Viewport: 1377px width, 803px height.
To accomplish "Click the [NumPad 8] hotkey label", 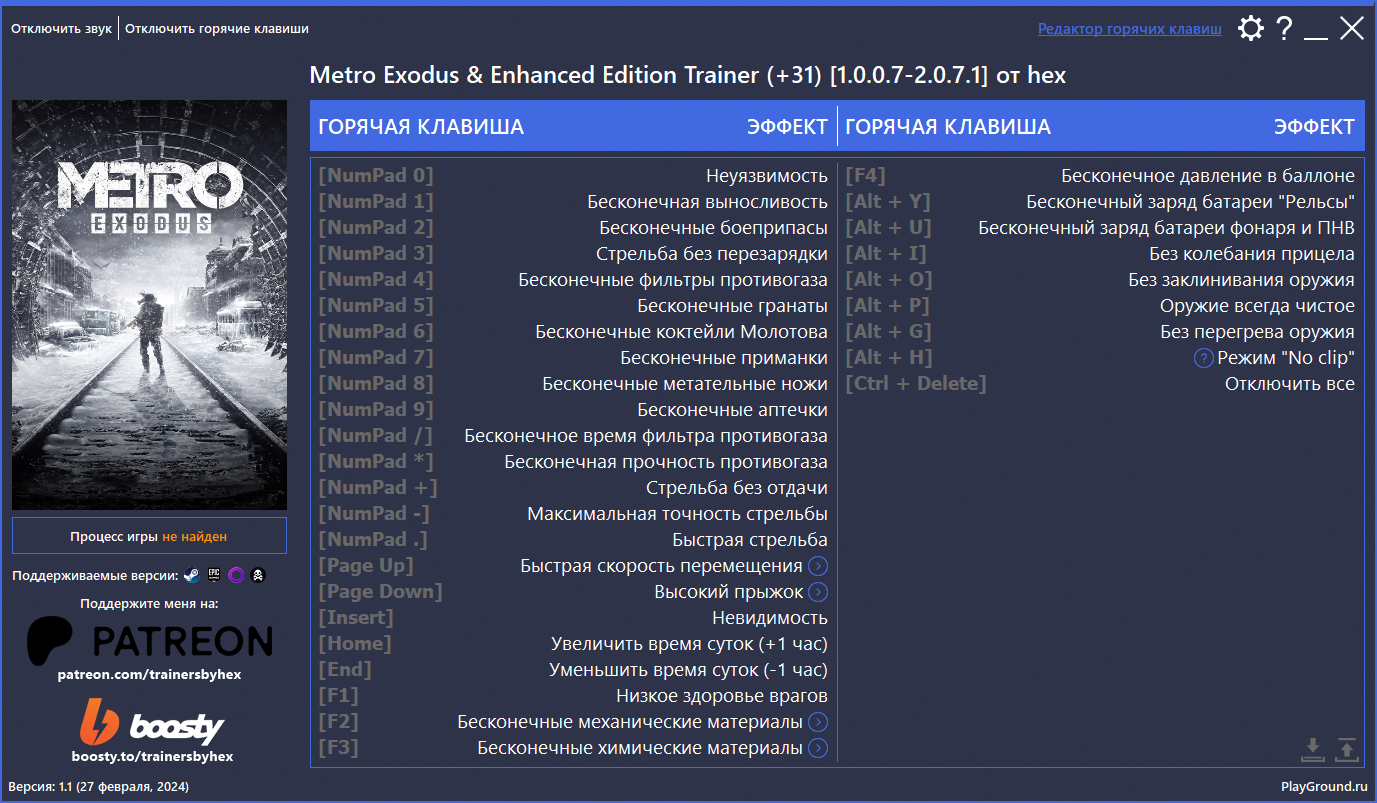I will coord(376,384).
